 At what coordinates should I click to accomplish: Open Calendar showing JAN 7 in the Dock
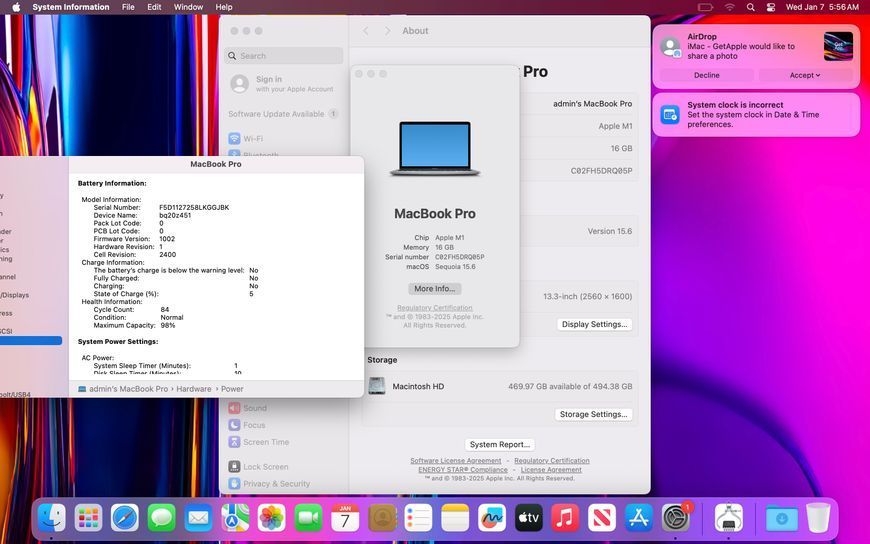(345, 518)
